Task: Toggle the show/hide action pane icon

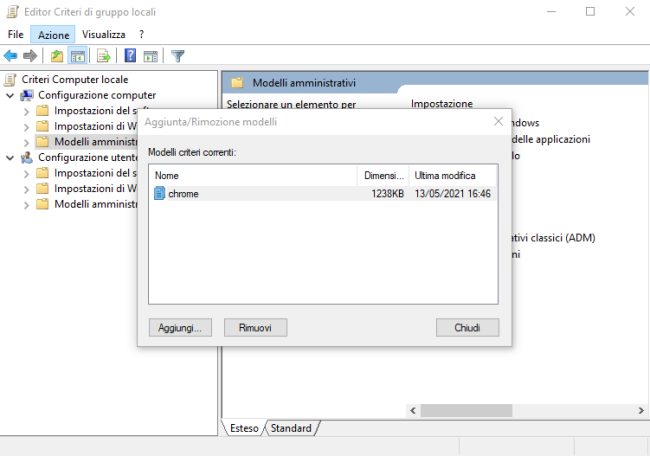Action: [x=151, y=56]
